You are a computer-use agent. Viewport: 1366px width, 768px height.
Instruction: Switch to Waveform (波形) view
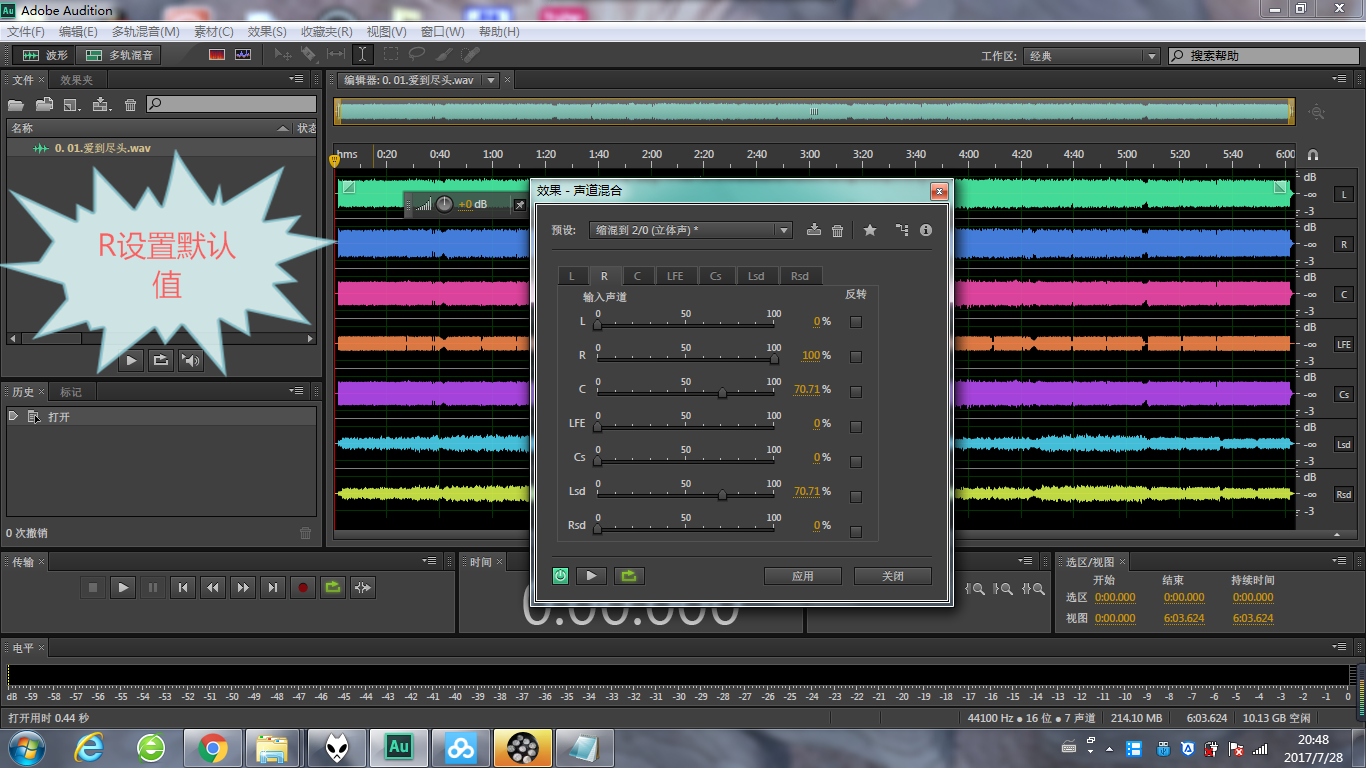pos(46,55)
